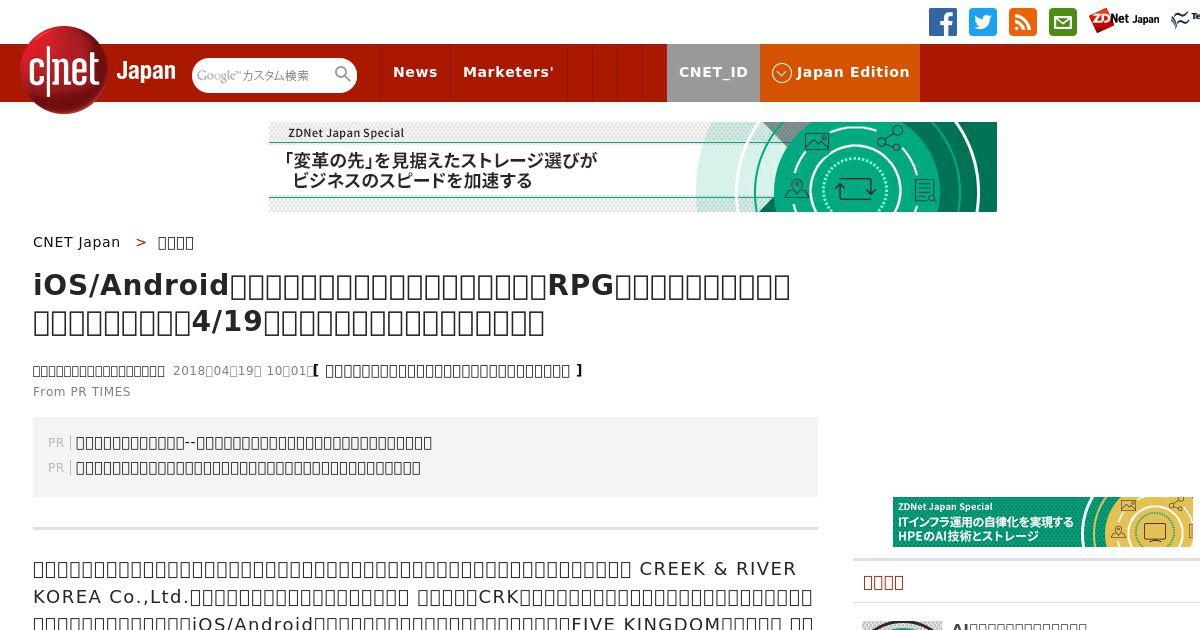The image size is (1200, 630).
Task: Open the breadcrumb category after CNET Japan
Action: [x=176, y=242]
